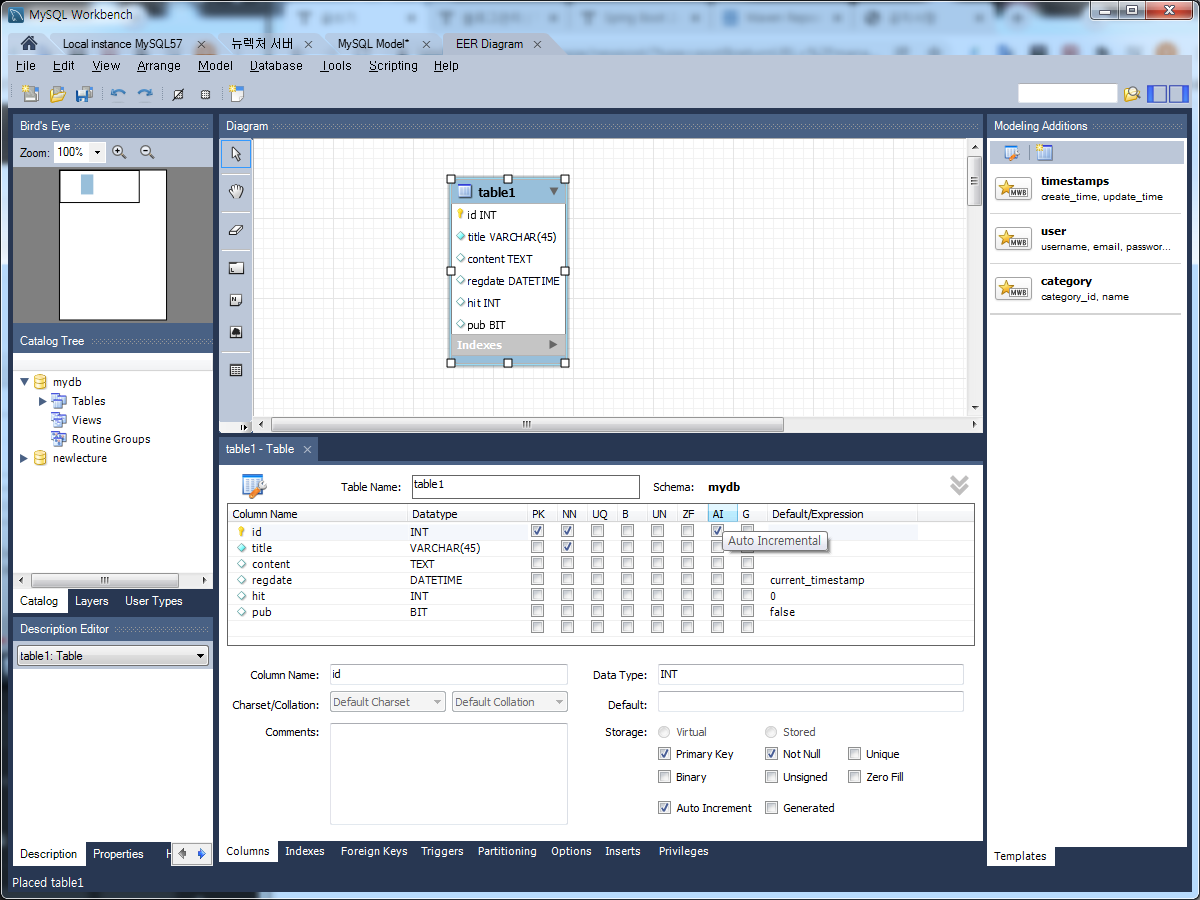Toggle the Not Null storage checkbox
1200x900 pixels.
(772, 754)
